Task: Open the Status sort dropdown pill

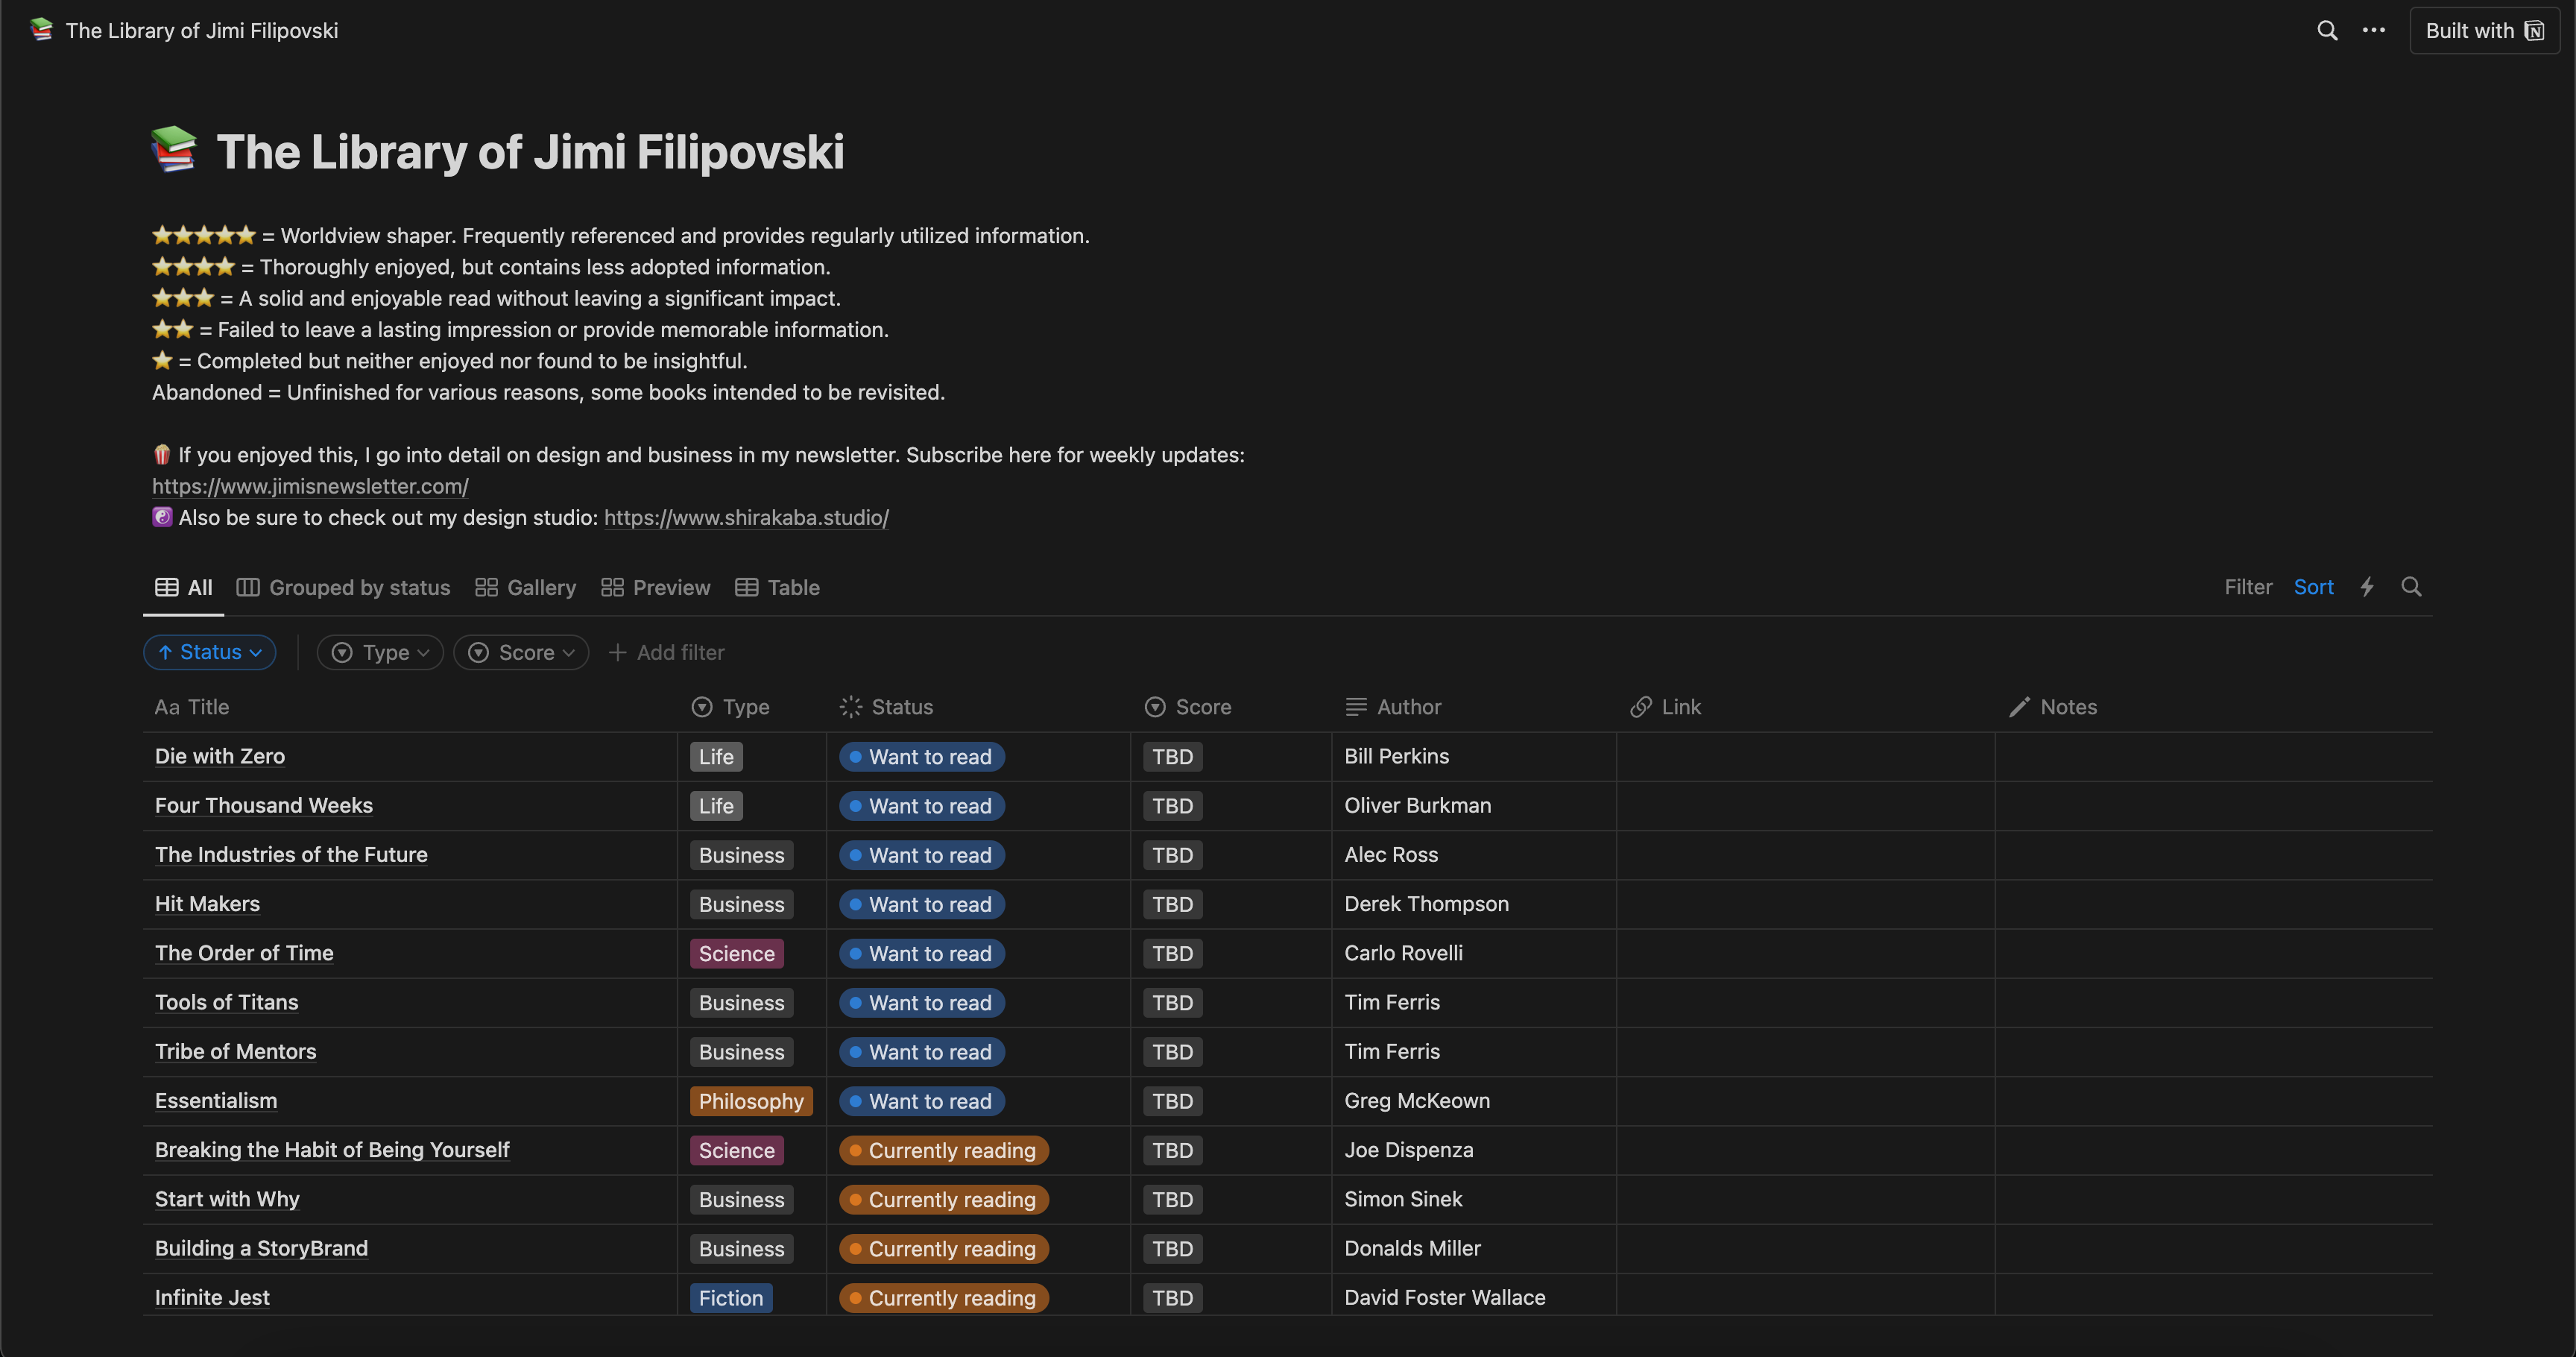Action: pos(210,652)
